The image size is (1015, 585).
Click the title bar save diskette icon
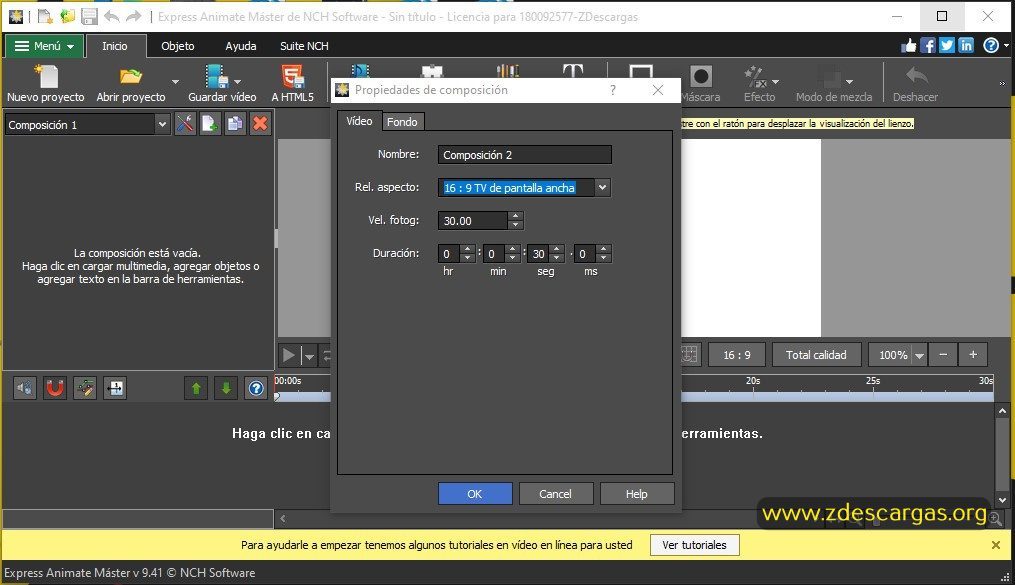click(89, 16)
